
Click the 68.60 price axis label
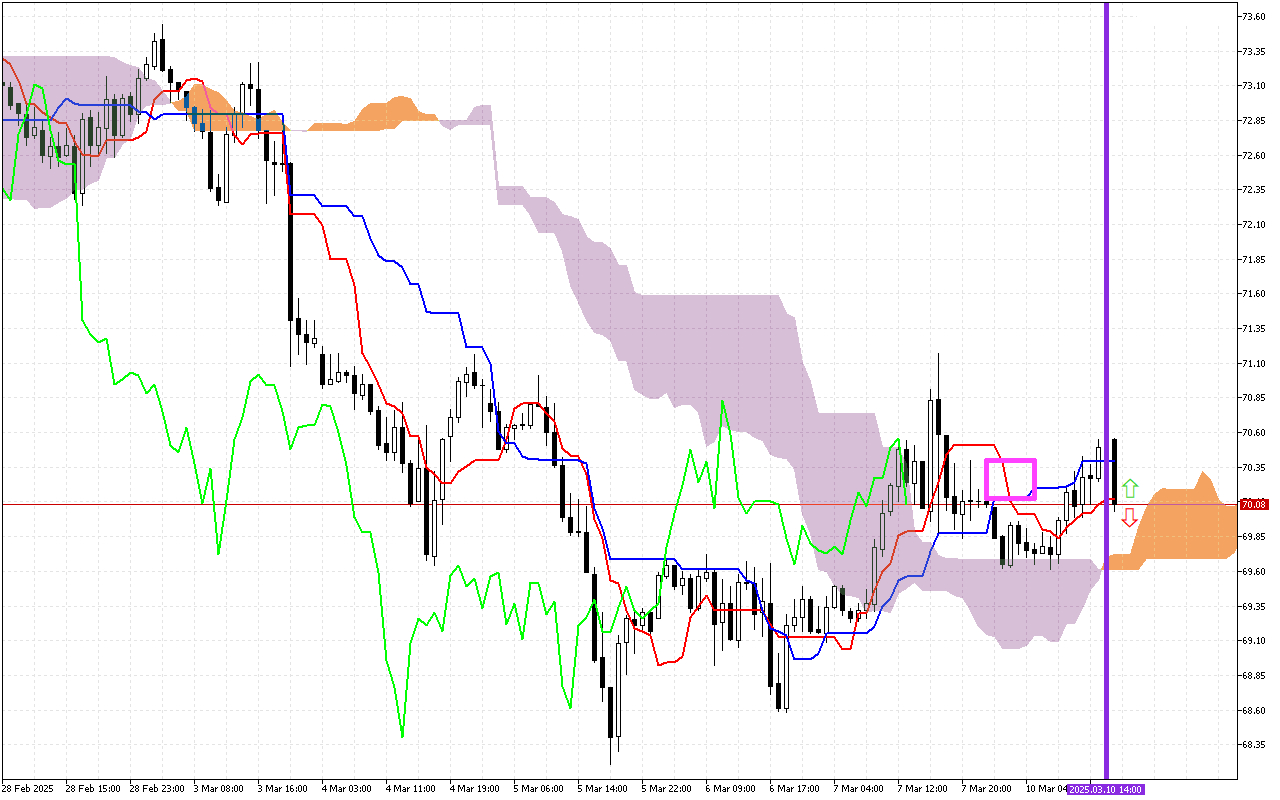[x=1254, y=710]
